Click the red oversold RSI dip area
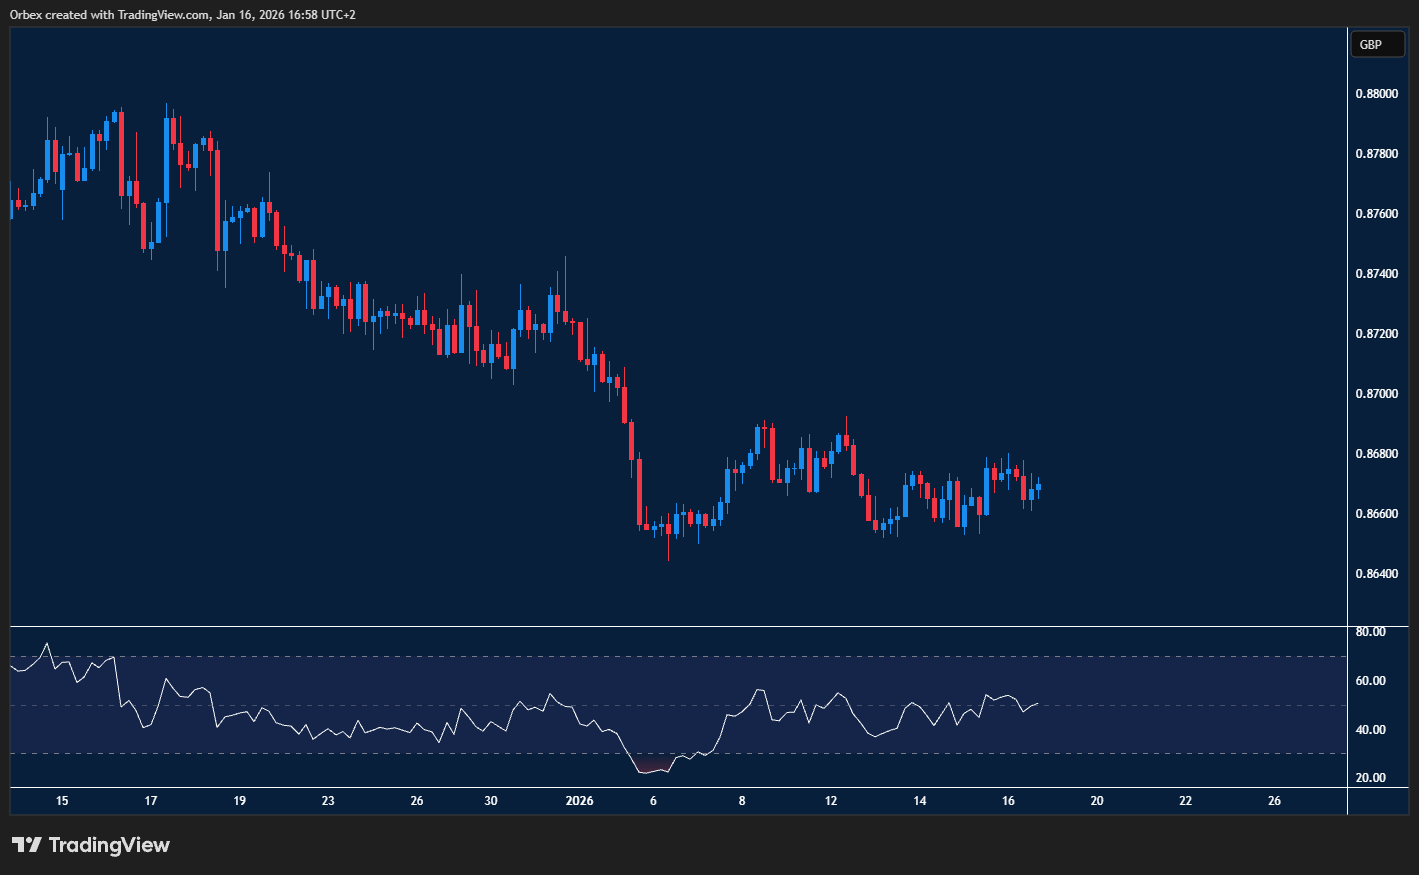Screen dimensions: 1419x875 pyautogui.click(x=652, y=767)
